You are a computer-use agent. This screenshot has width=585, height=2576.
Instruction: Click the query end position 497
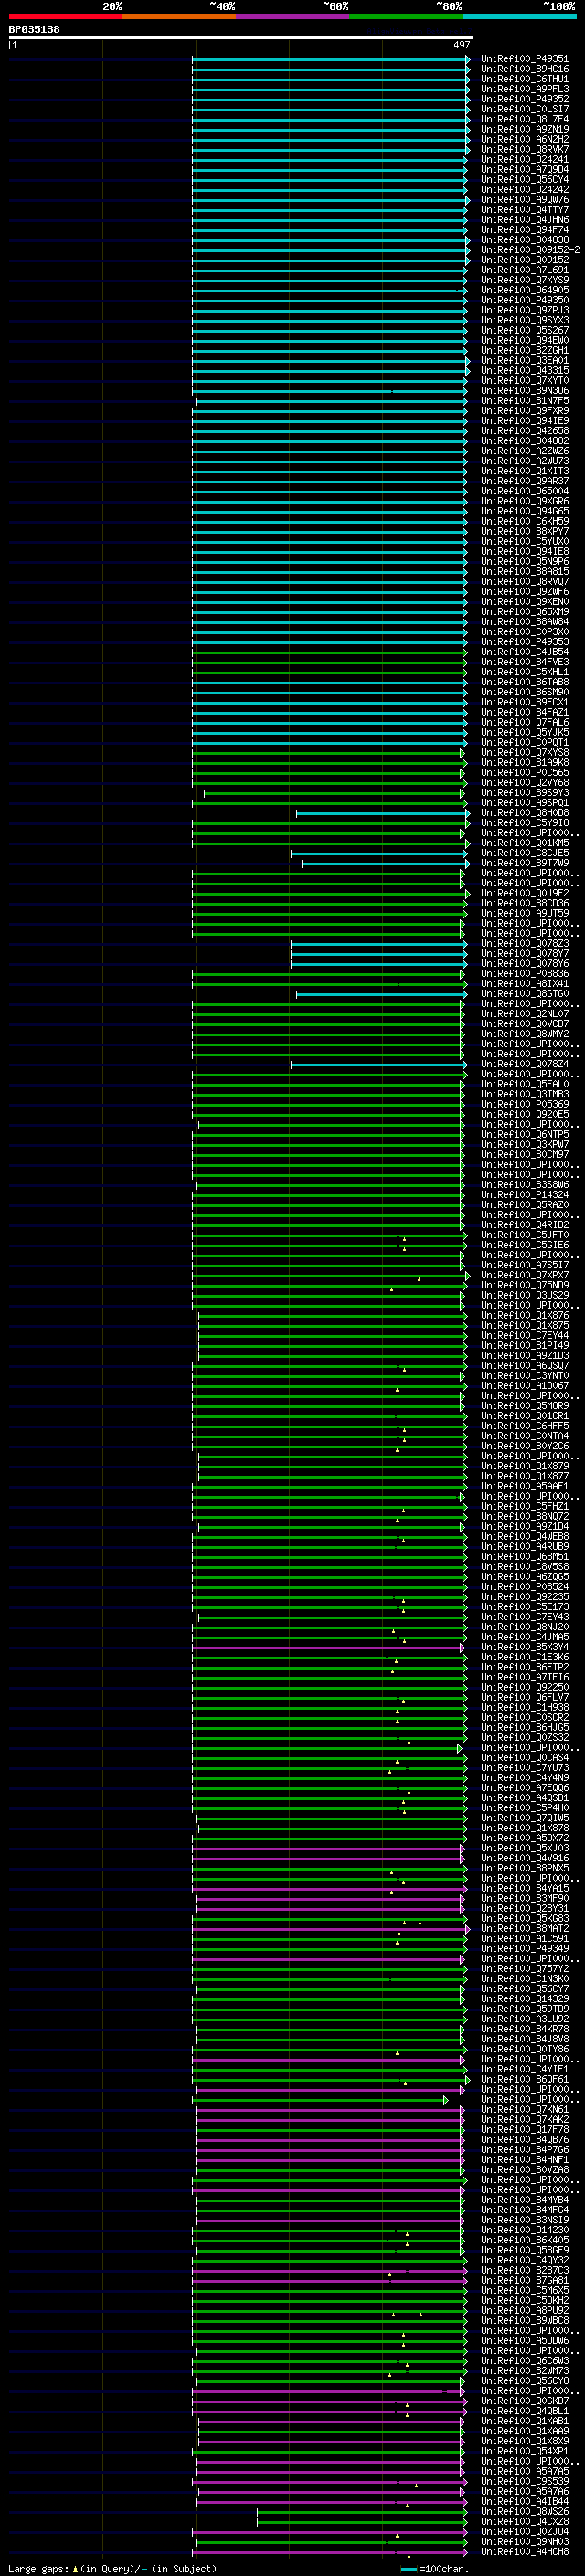pyautogui.click(x=462, y=45)
